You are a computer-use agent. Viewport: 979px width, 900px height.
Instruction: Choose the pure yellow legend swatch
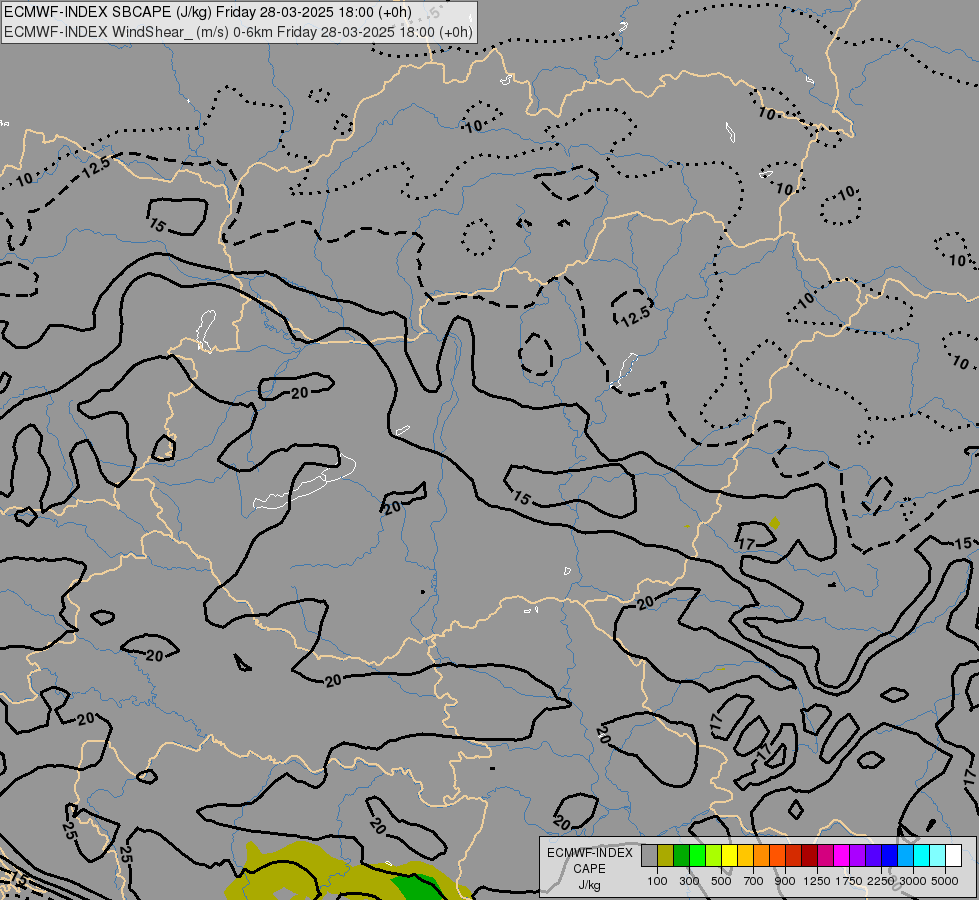[729, 856]
